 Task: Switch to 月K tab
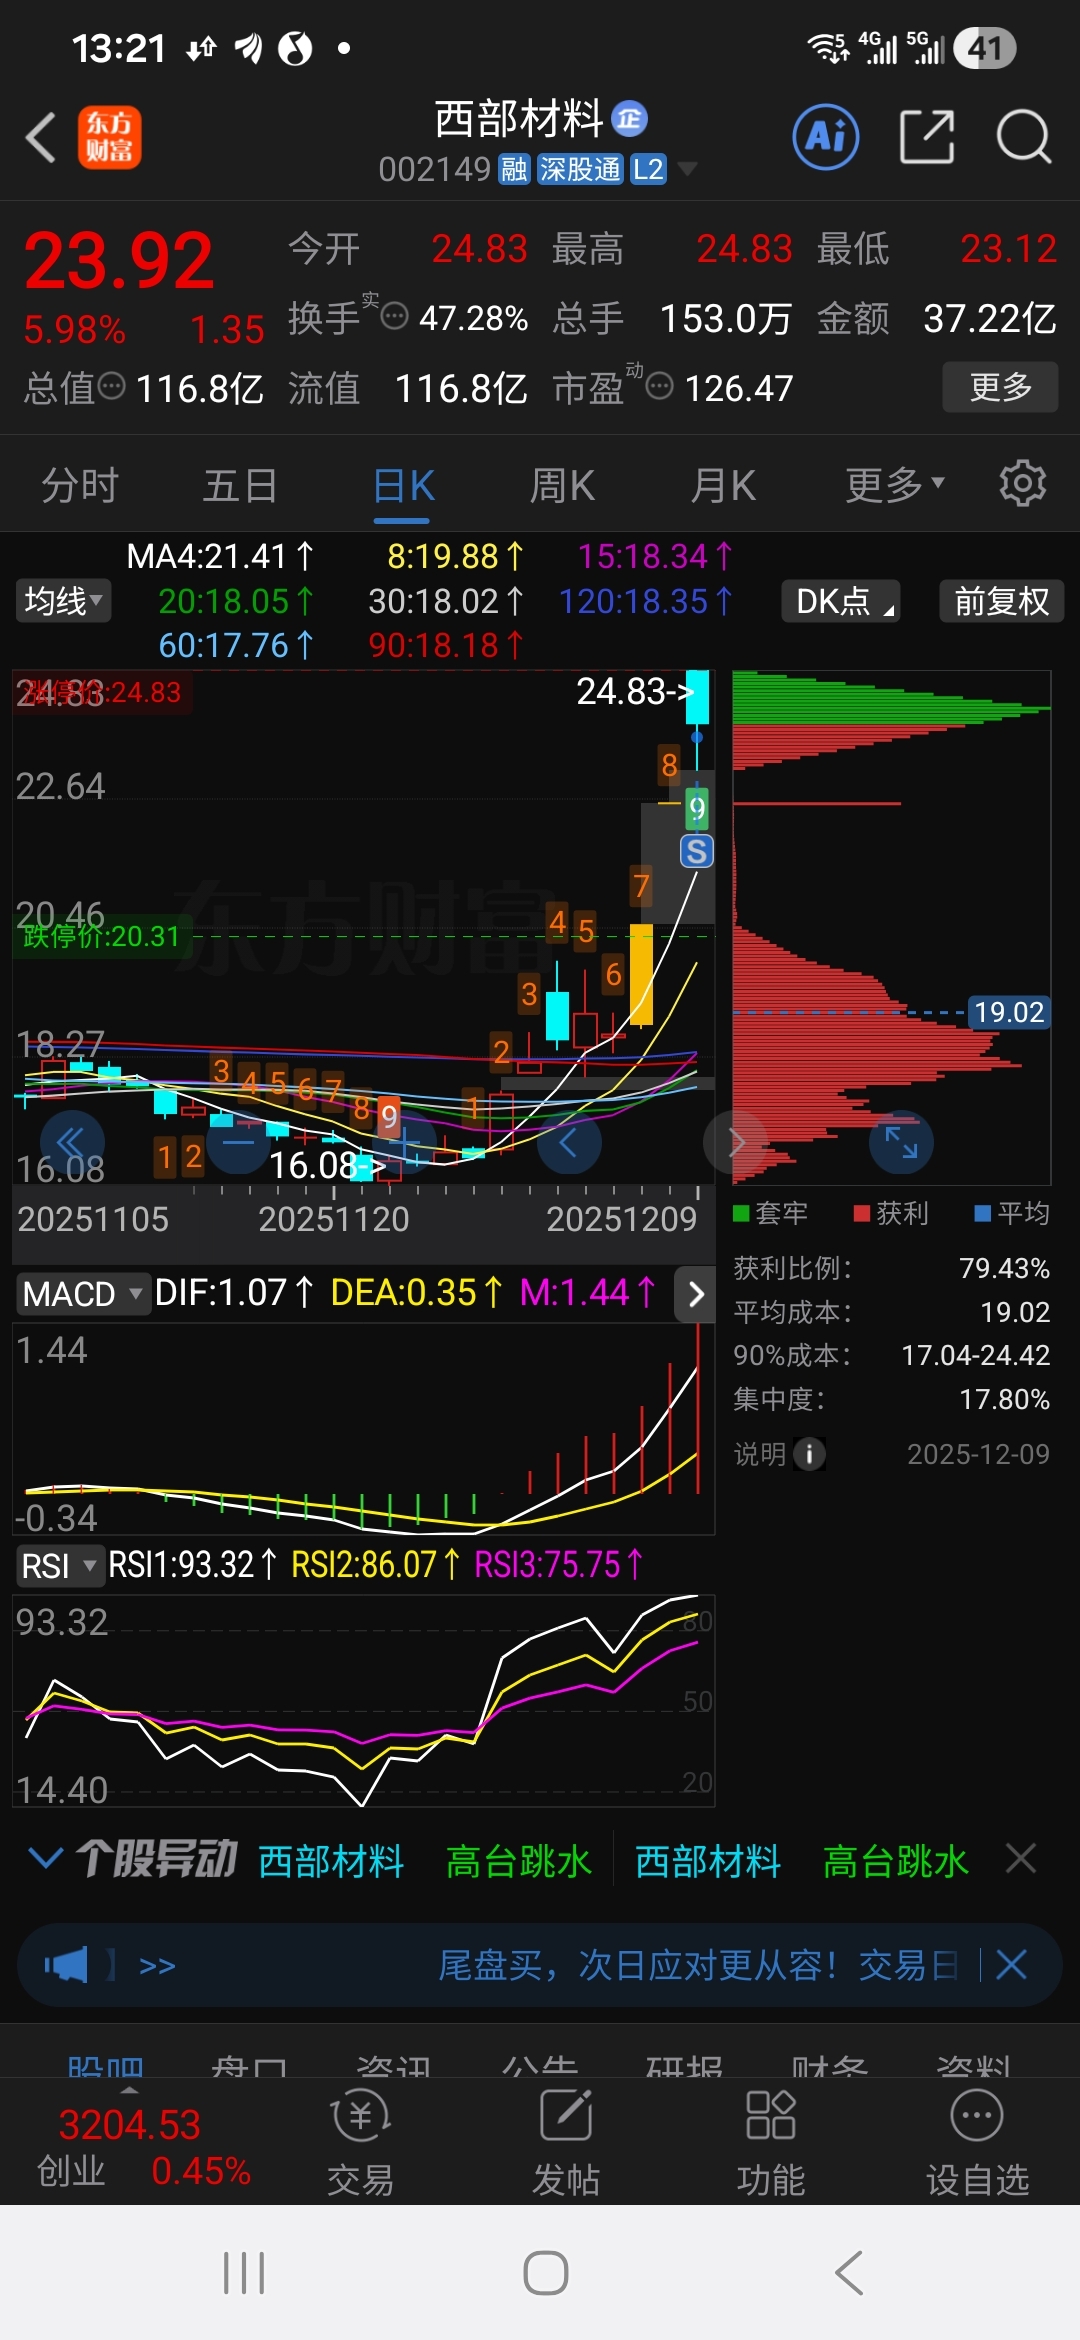(x=723, y=485)
